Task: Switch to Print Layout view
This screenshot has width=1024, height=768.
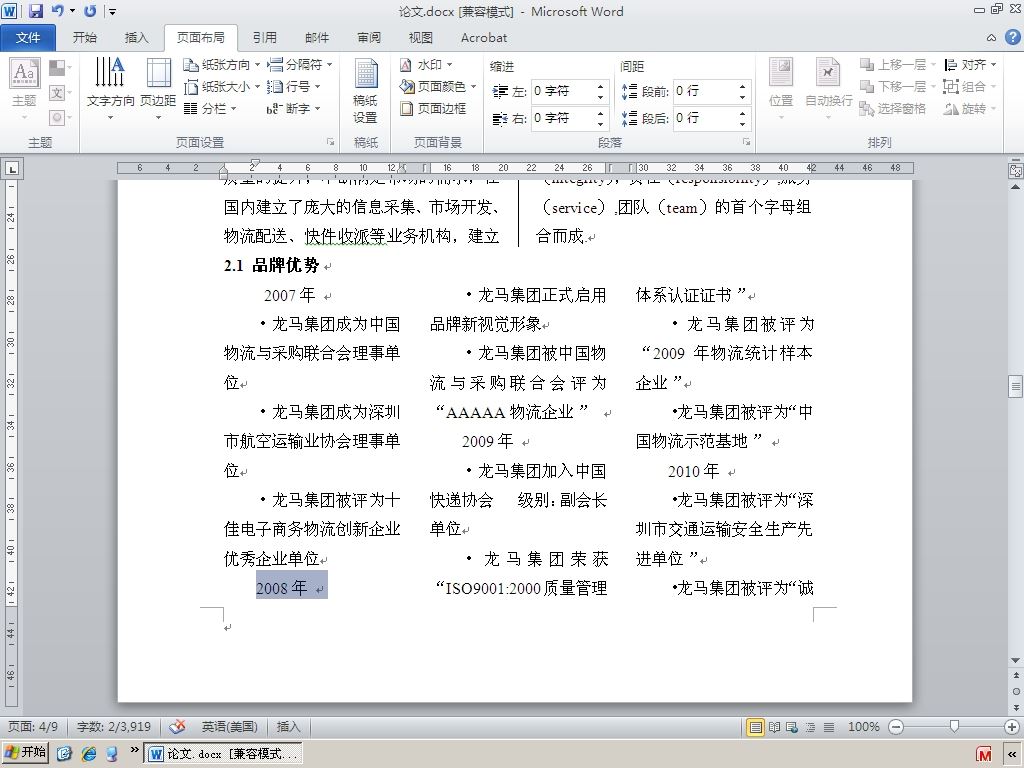Action: coord(756,727)
